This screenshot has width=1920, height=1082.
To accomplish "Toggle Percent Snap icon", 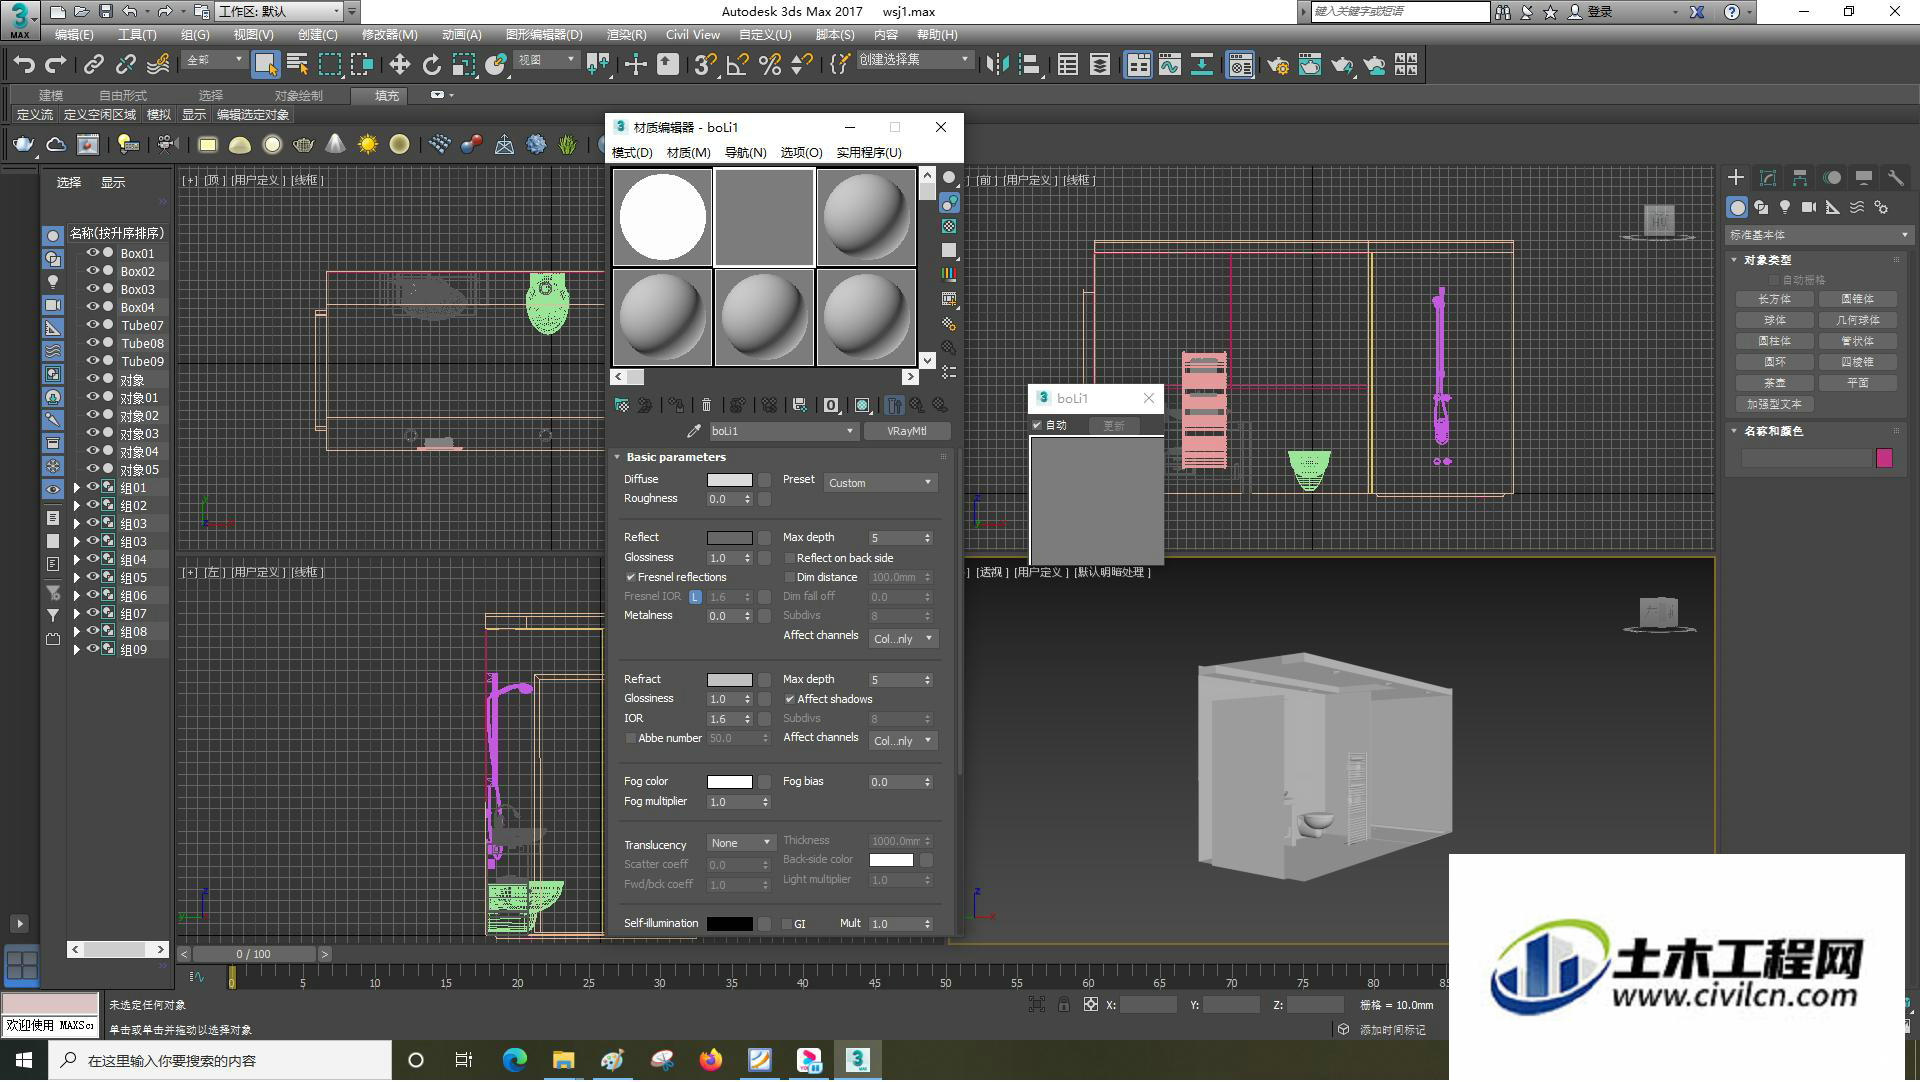I will click(770, 65).
